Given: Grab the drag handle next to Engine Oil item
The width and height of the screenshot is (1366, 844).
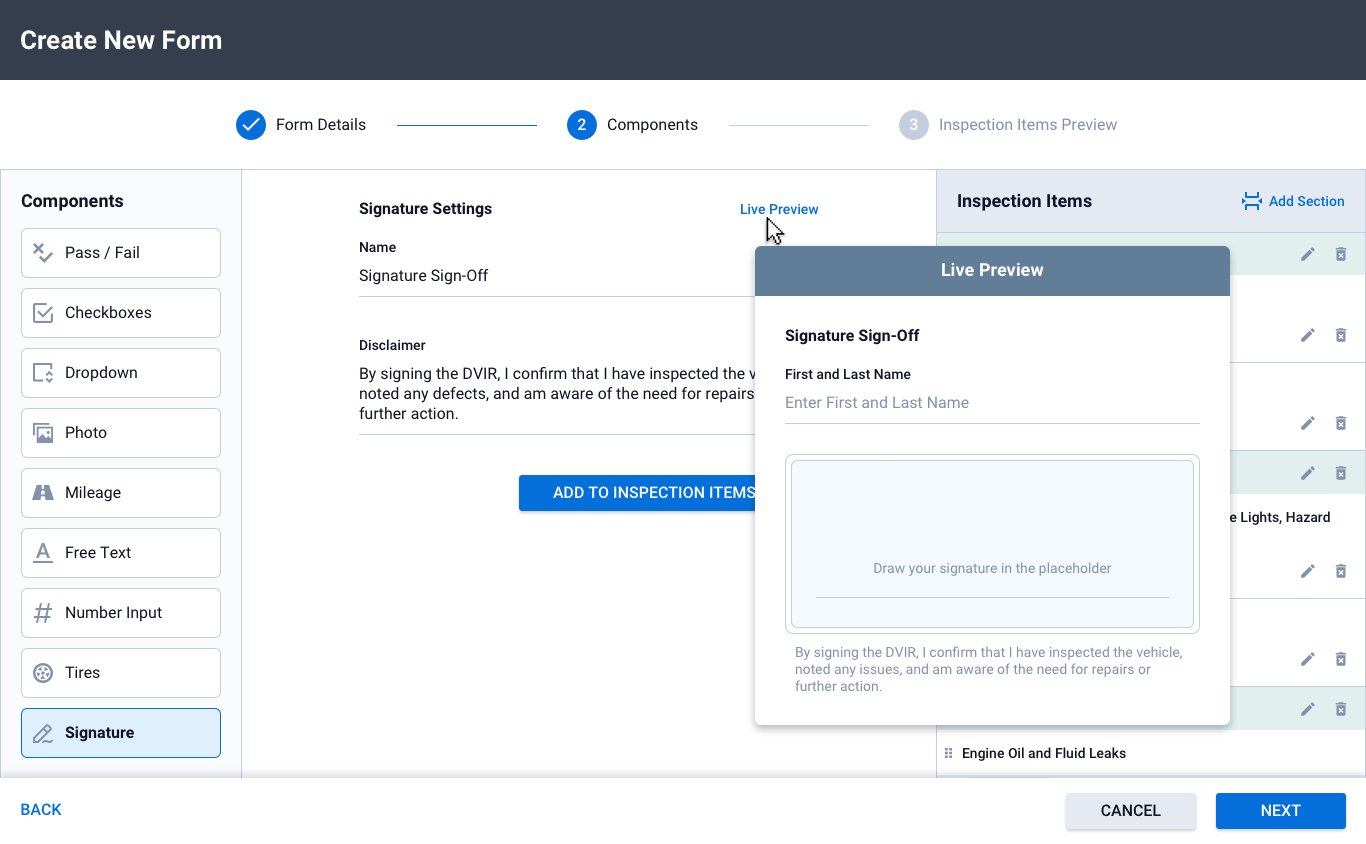Looking at the screenshot, I should point(947,753).
